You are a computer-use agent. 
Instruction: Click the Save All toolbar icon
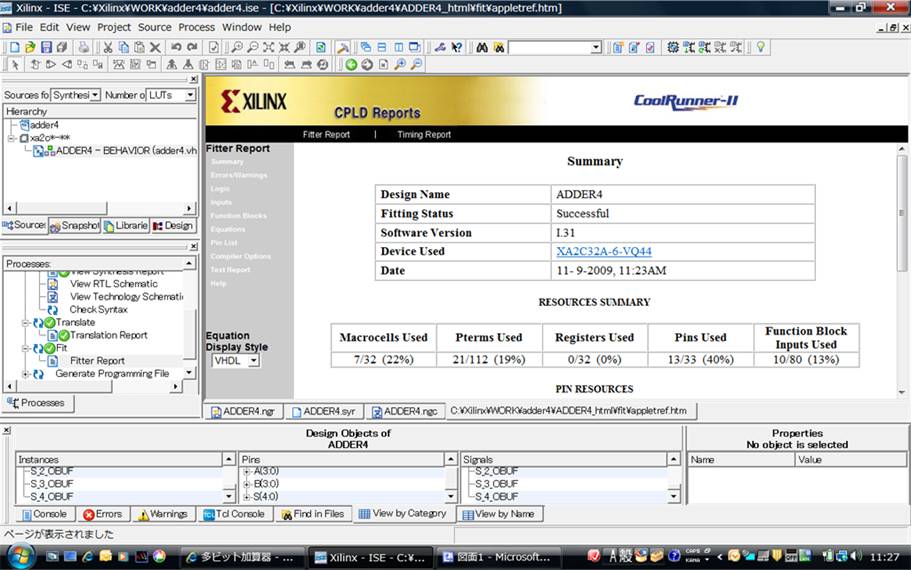(62, 48)
